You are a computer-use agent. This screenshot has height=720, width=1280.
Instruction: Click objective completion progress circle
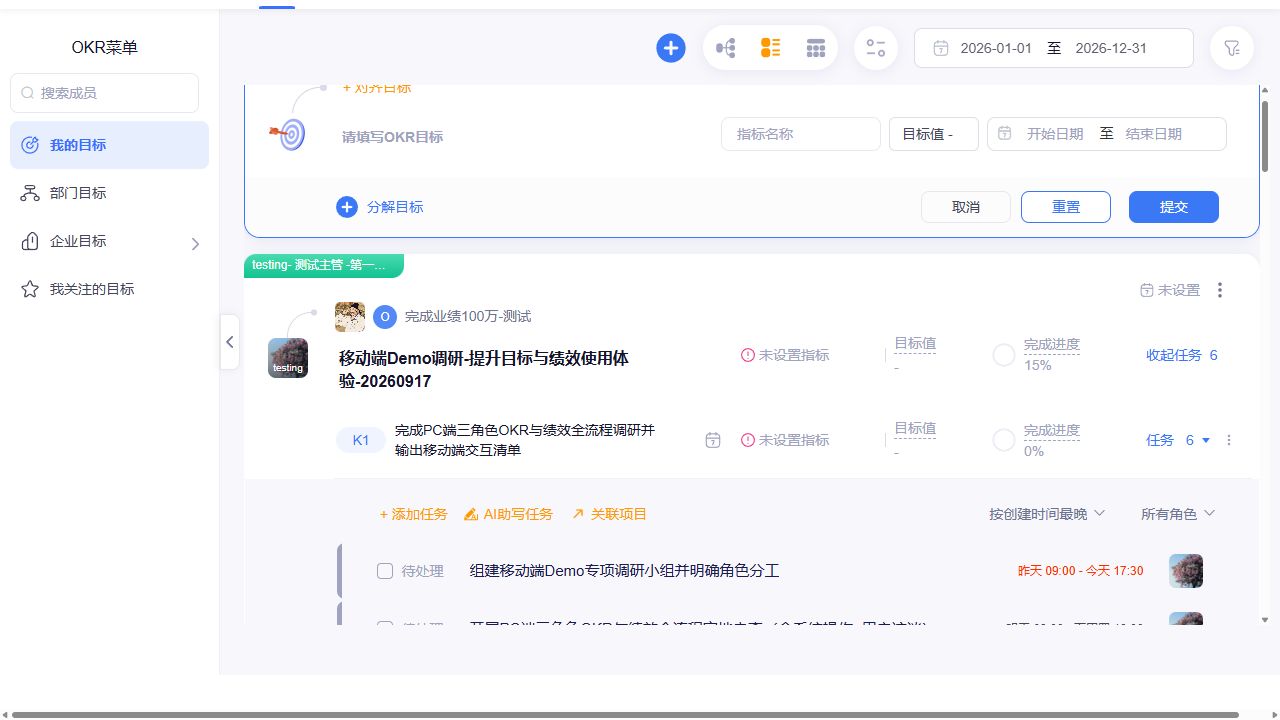click(1004, 355)
